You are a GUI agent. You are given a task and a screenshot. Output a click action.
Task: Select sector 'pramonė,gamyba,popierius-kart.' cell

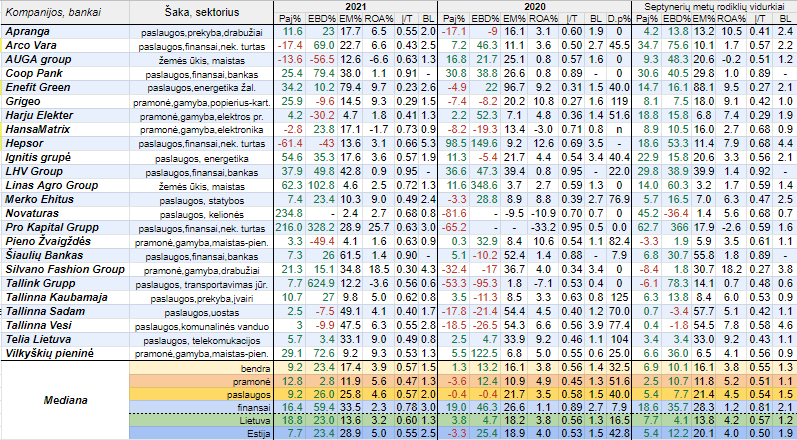point(202,103)
